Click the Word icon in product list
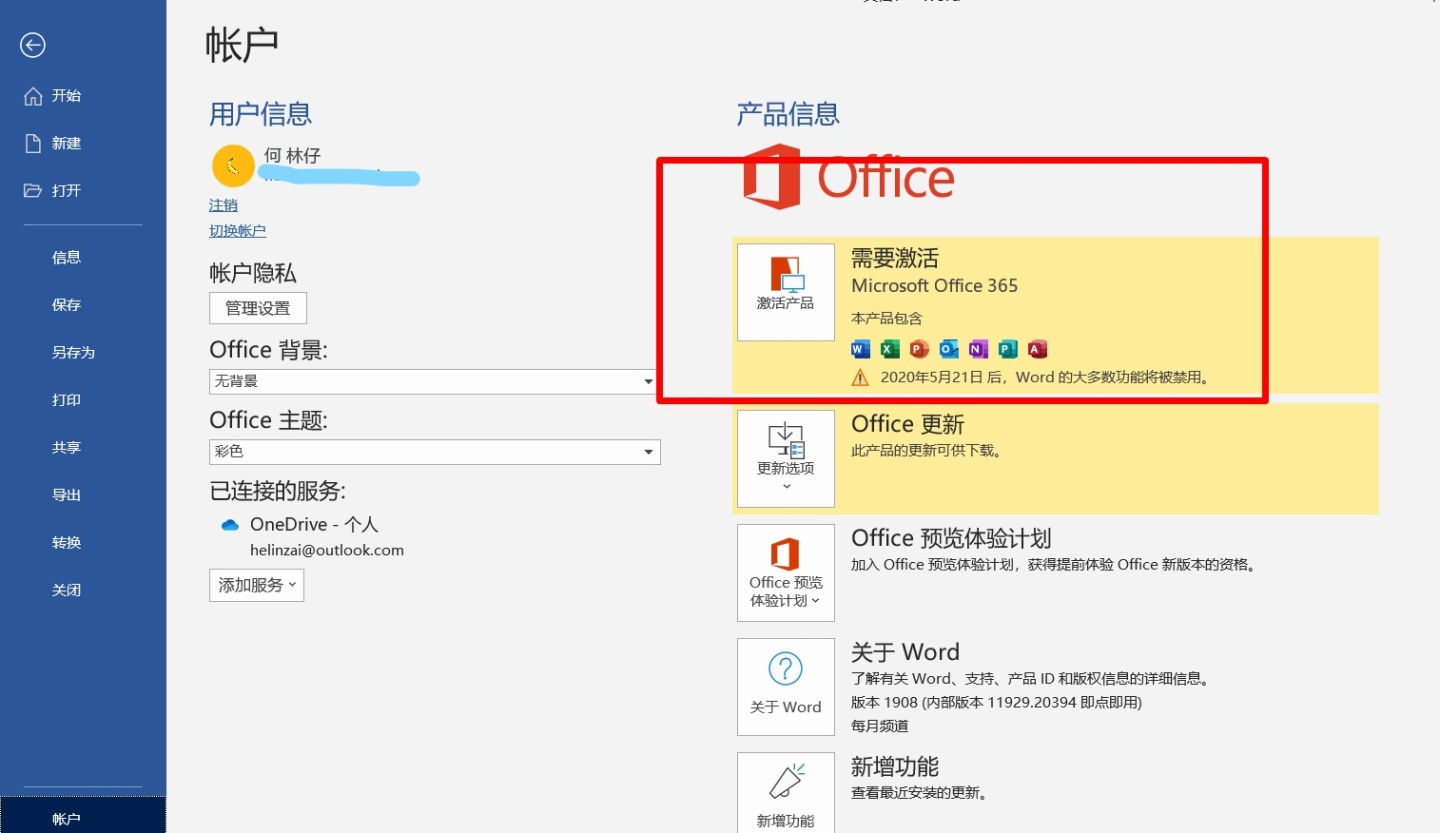The height and width of the screenshot is (833, 1440). 860,349
